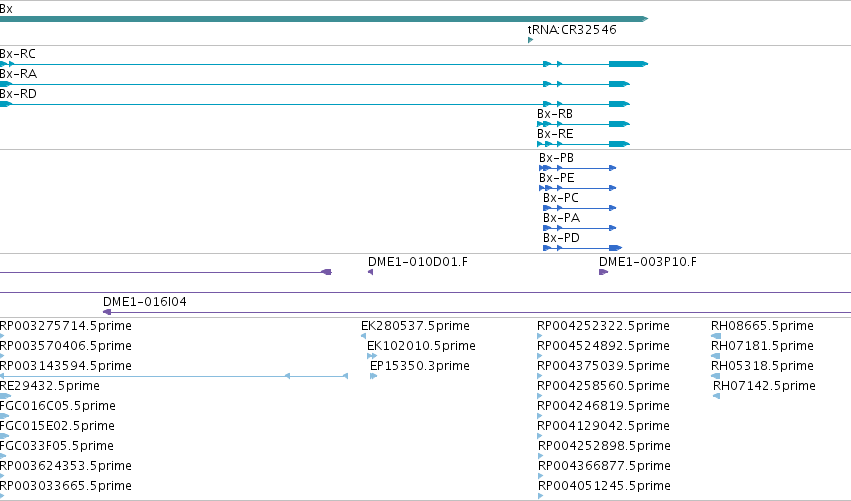Select the Bx-RB transcript label
The image size is (851, 501).
[555, 114]
